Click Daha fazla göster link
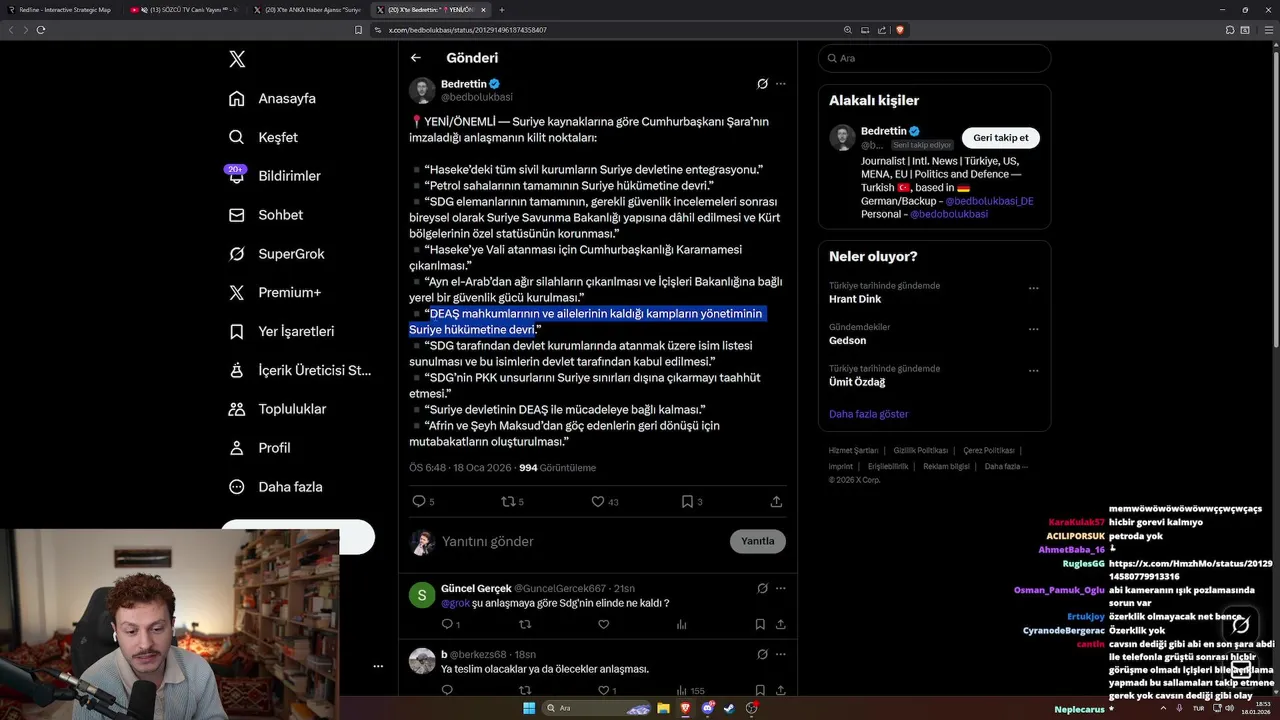This screenshot has height=720, width=1280. pyautogui.click(x=869, y=414)
